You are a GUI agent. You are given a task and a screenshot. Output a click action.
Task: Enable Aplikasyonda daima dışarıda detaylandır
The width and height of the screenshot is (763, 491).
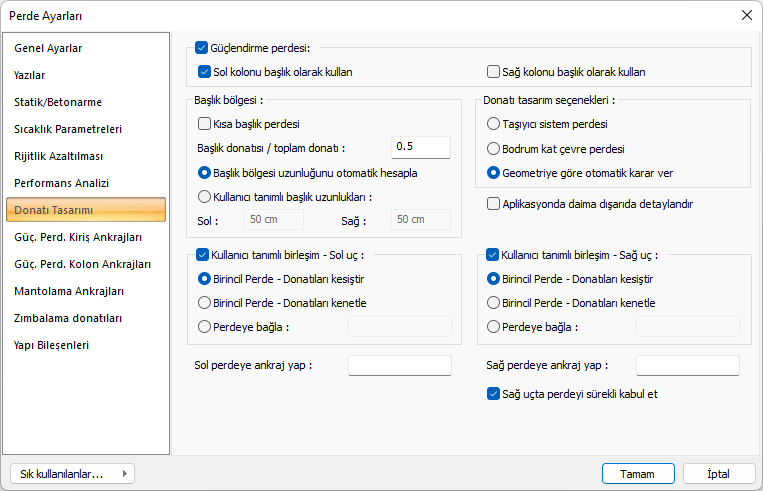(493, 204)
